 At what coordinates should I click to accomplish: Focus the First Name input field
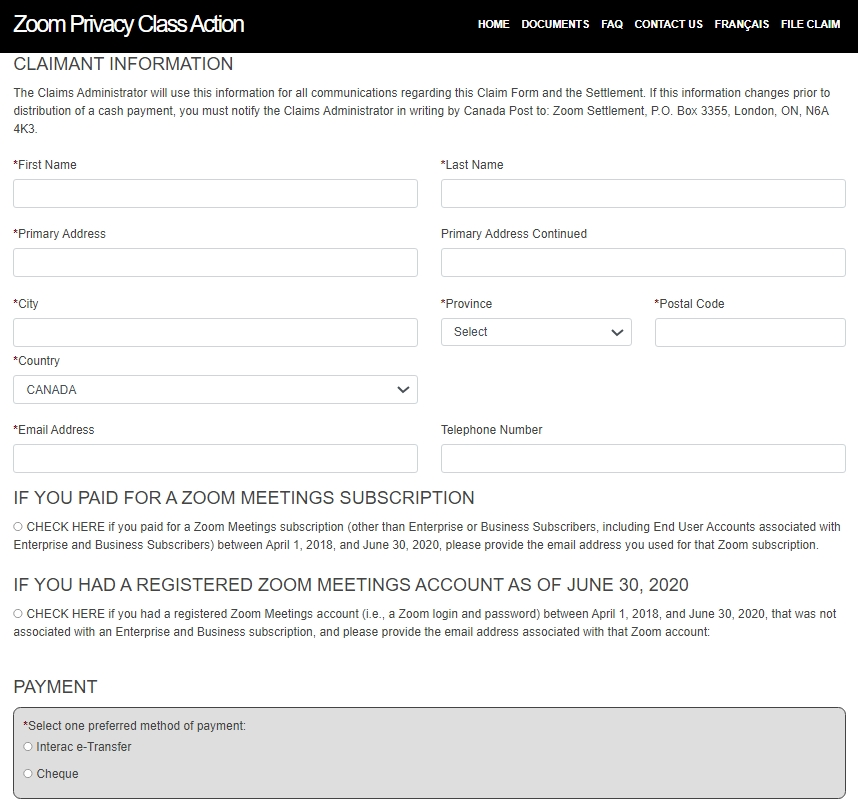pyautogui.click(x=216, y=194)
